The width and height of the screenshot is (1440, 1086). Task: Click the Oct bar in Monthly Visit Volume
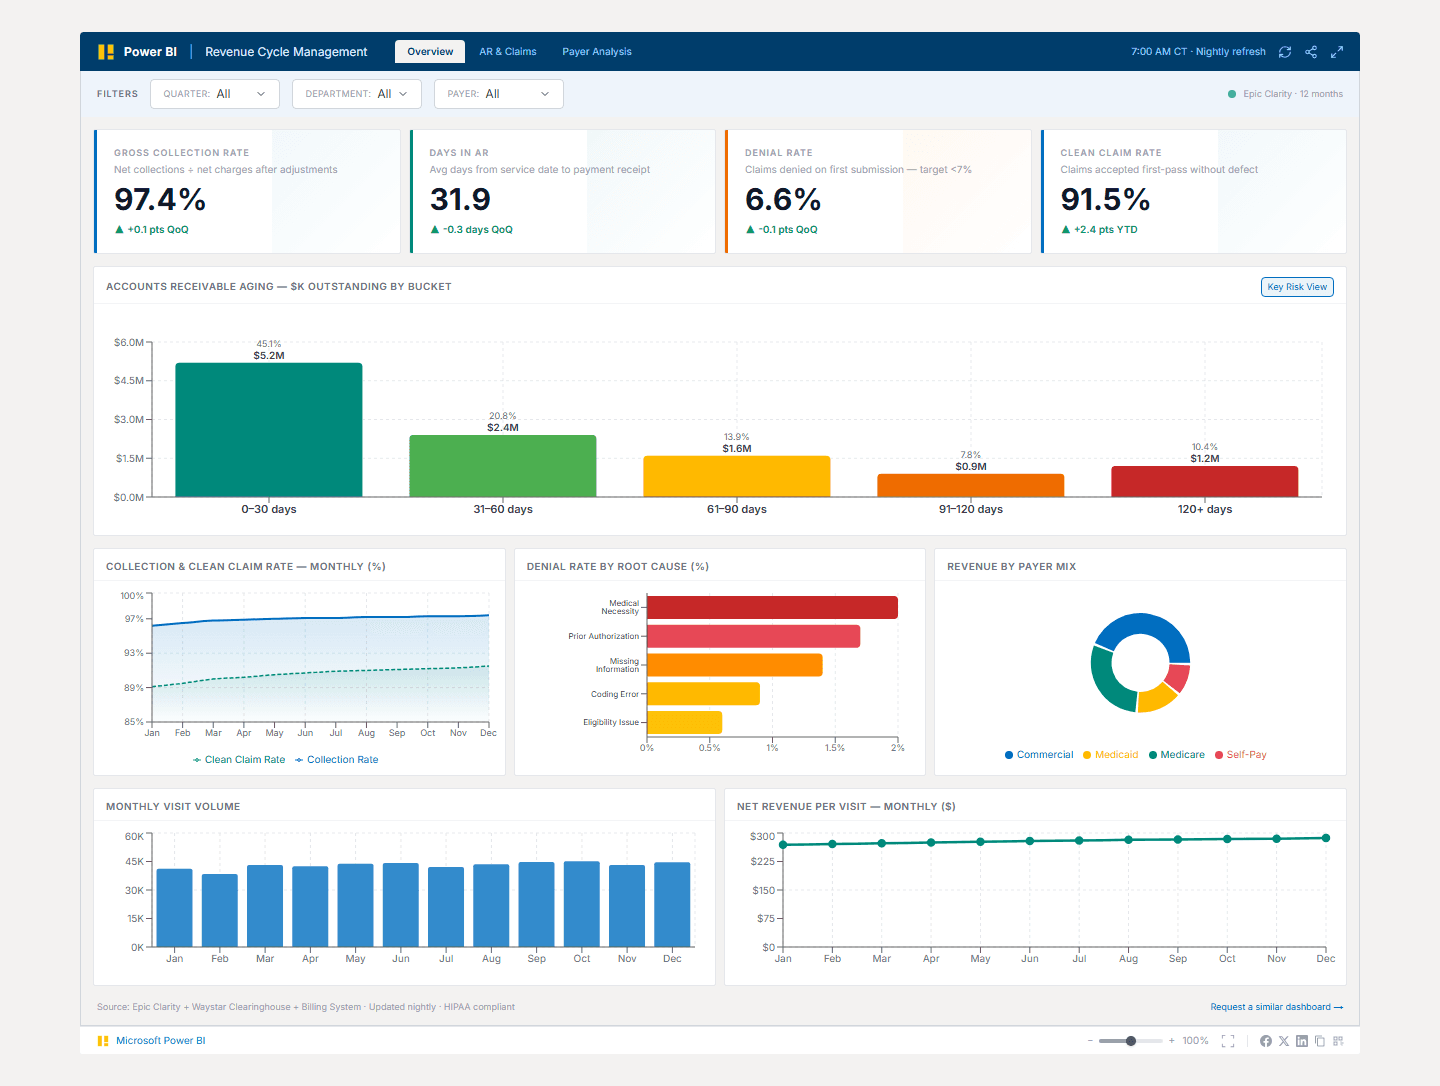pyautogui.click(x=582, y=904)
